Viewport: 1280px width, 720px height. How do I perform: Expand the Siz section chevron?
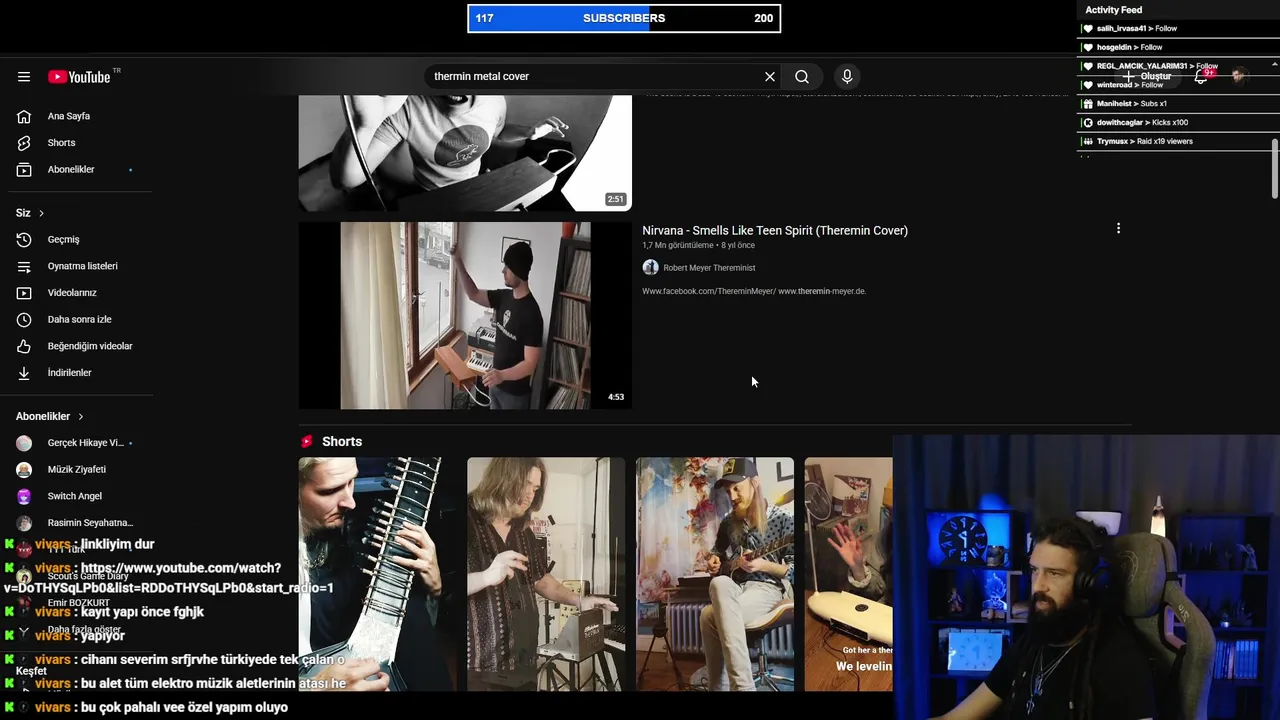click(x=41, y=213)
